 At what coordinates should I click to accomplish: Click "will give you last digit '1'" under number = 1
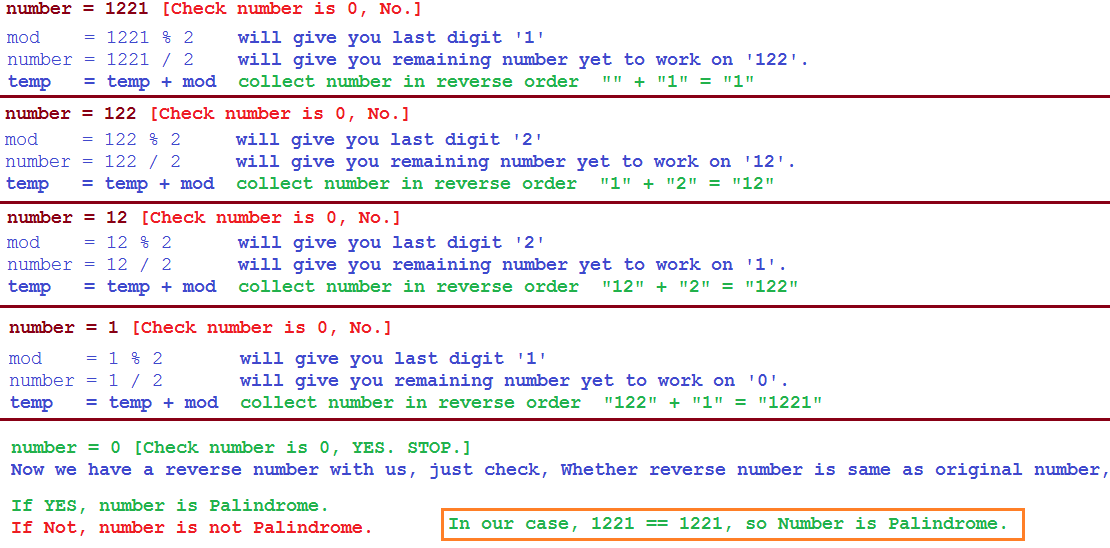tap(394, 358)
